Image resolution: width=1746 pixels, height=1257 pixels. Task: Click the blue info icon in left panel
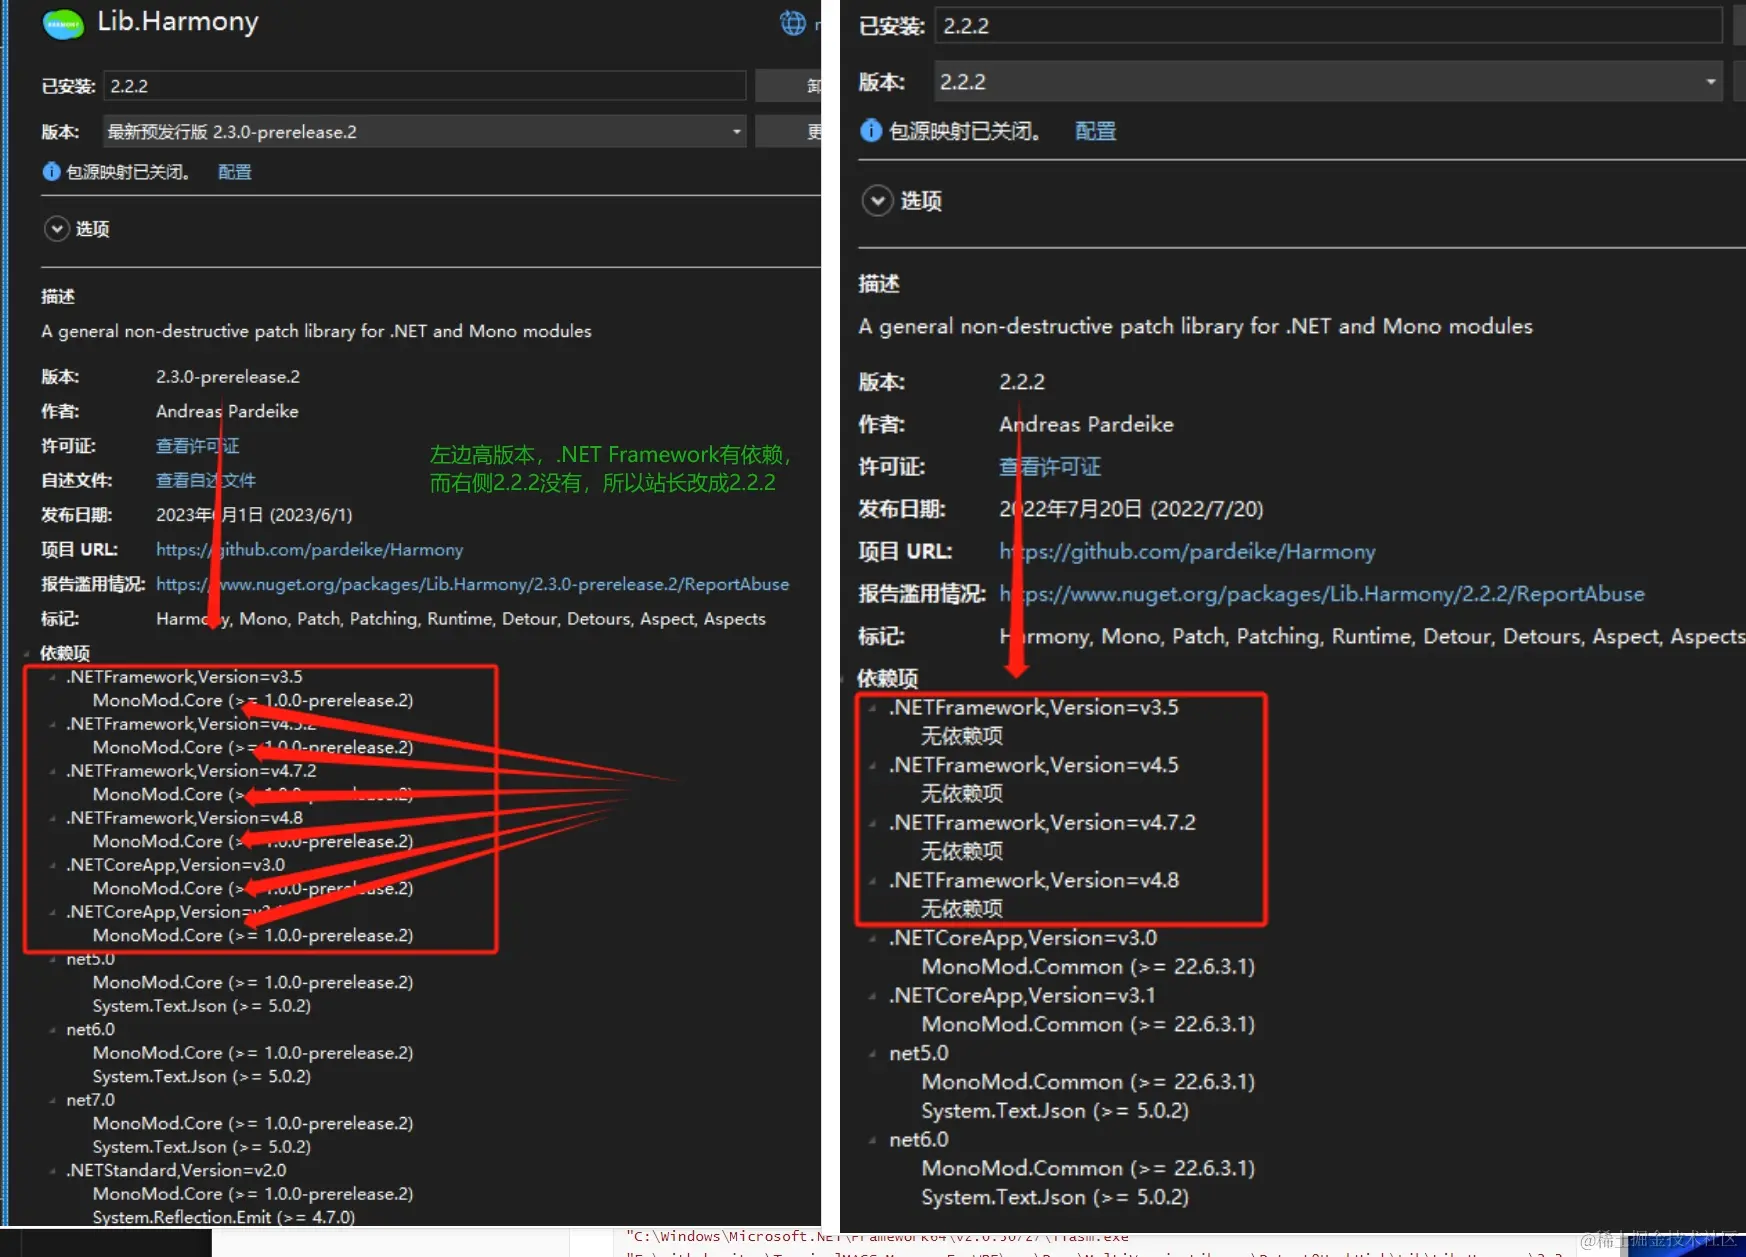(51, 172)
